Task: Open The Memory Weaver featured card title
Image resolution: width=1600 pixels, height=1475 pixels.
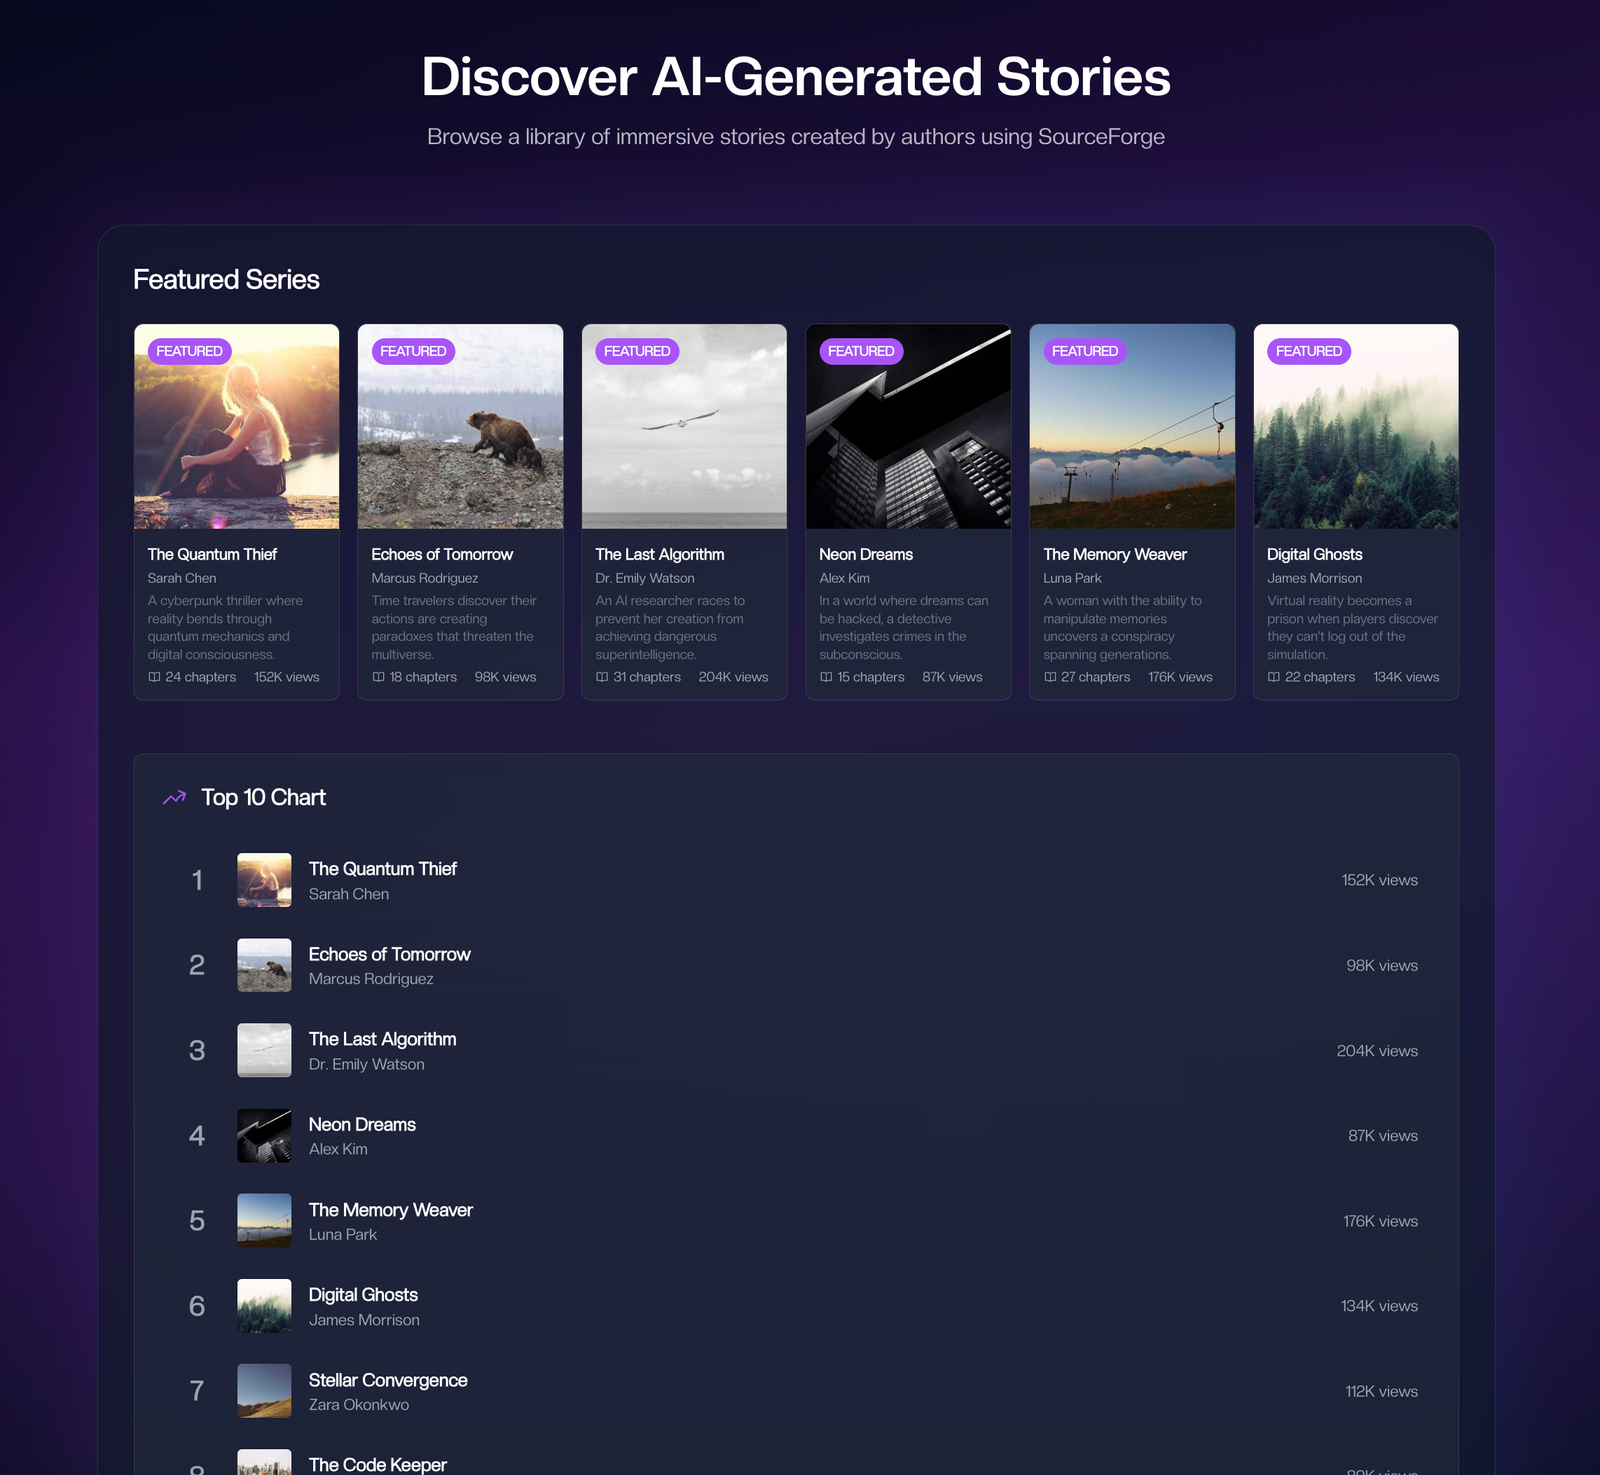Action: coord(1115,554)
